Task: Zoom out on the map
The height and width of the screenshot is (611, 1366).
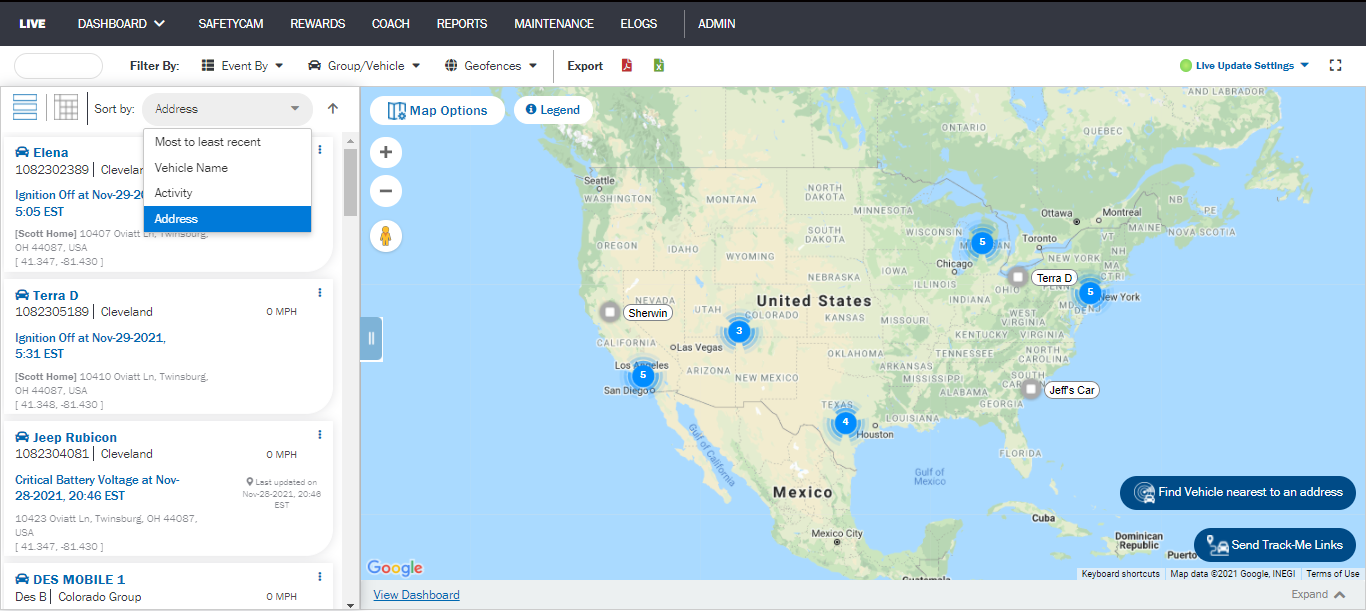Action: point(386,190)
